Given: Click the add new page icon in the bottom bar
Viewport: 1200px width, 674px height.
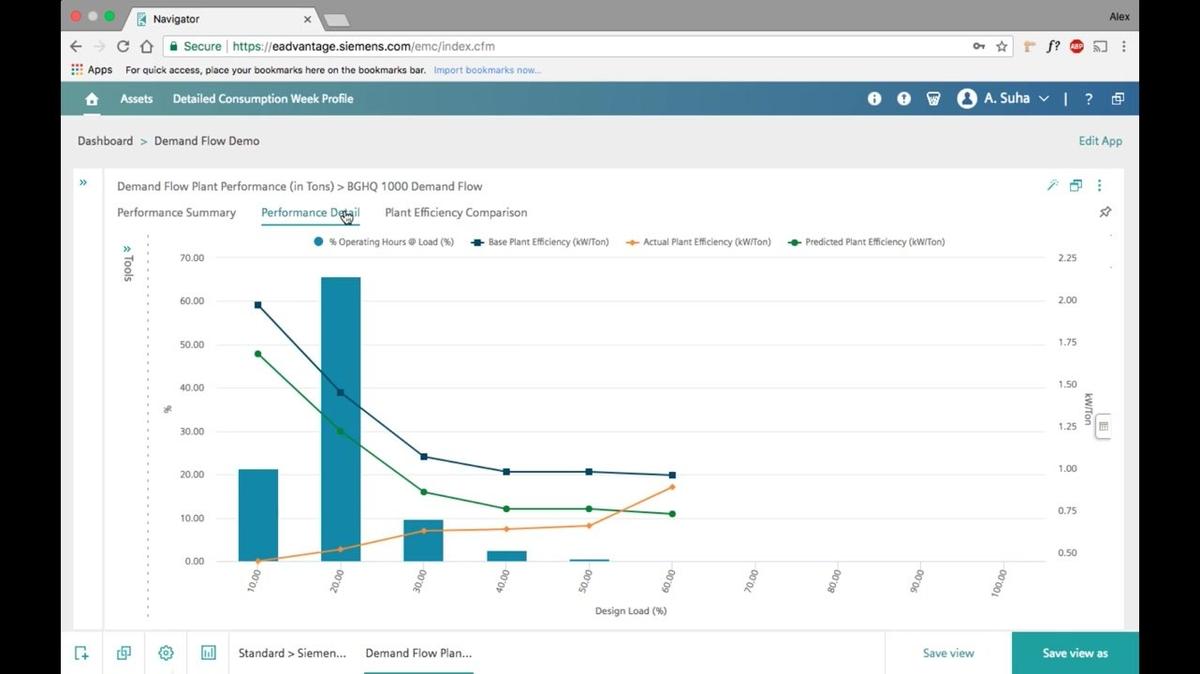Looking at the screenshot, I should tap(82, 653).
